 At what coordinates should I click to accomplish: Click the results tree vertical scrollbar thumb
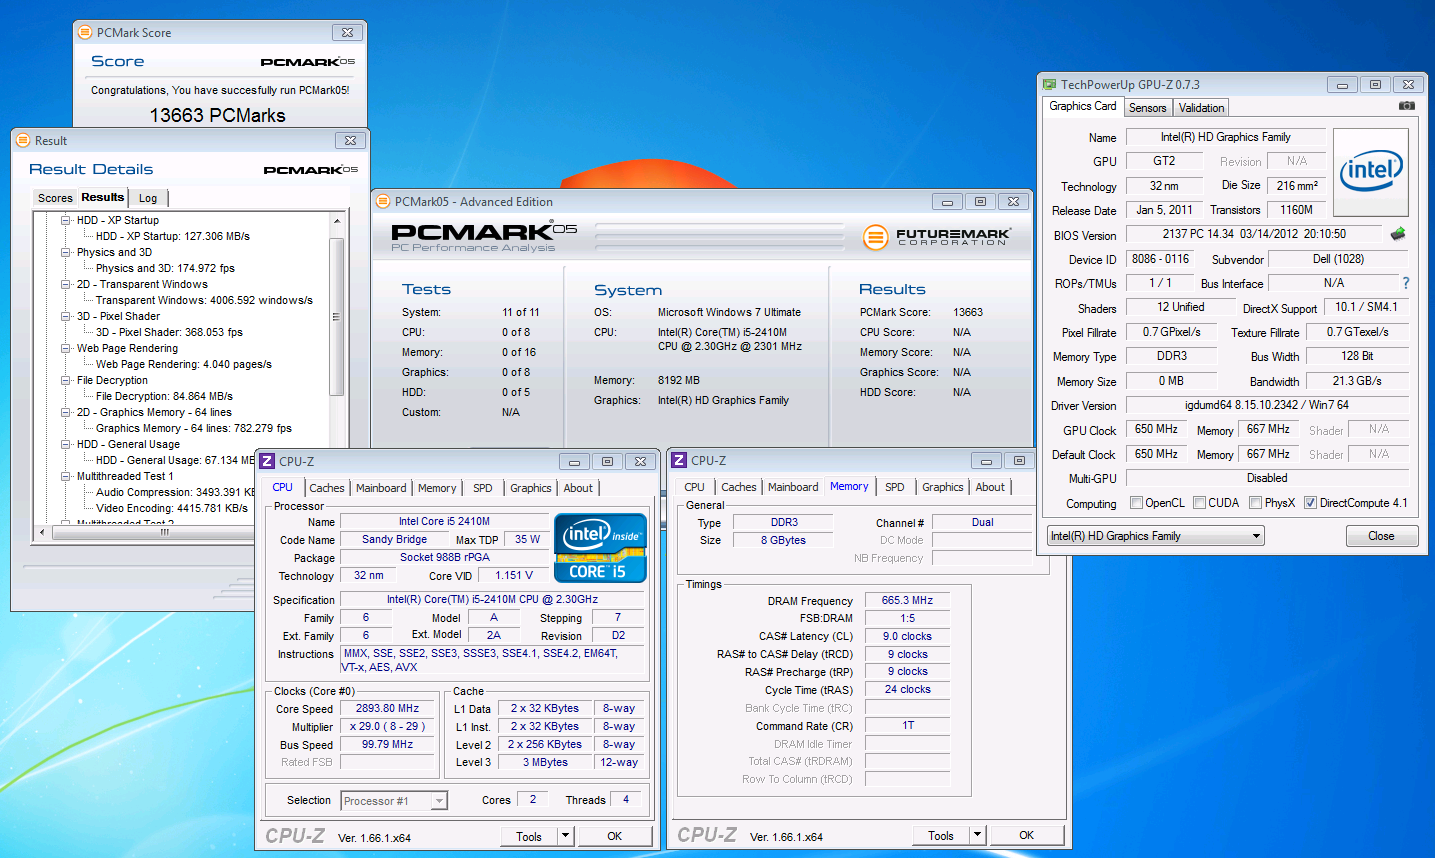tap(336, 317)
